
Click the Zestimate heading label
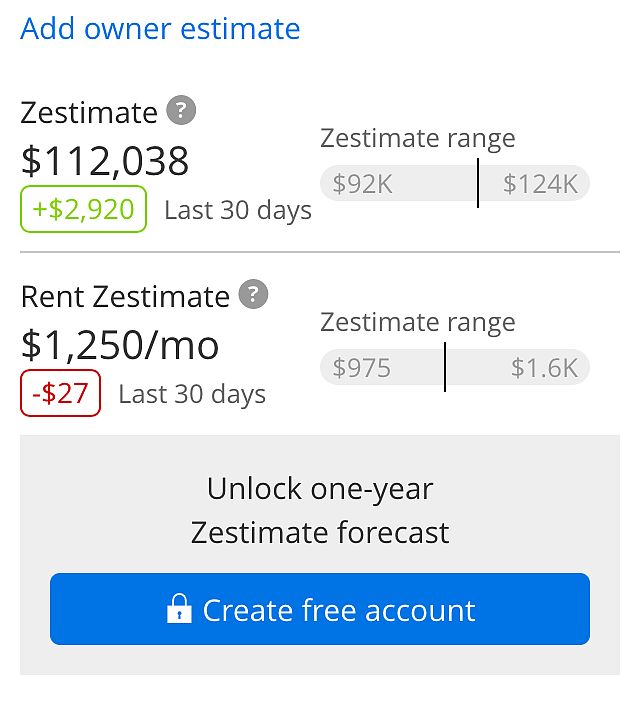[x=89, y=112]
